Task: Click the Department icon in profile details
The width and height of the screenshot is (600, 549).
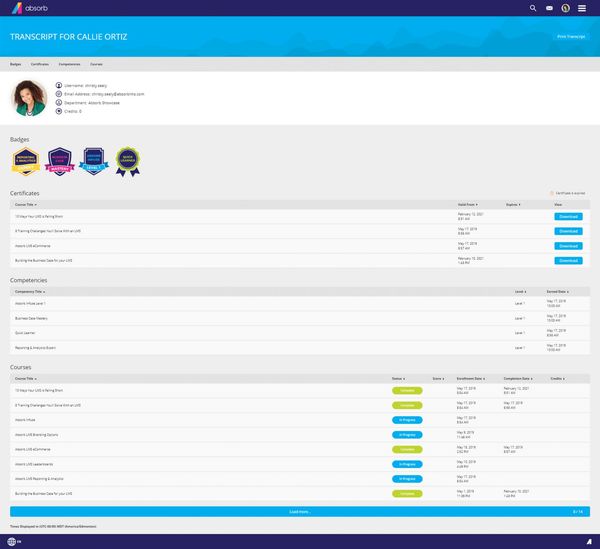Action: click(x=59, y=103)
